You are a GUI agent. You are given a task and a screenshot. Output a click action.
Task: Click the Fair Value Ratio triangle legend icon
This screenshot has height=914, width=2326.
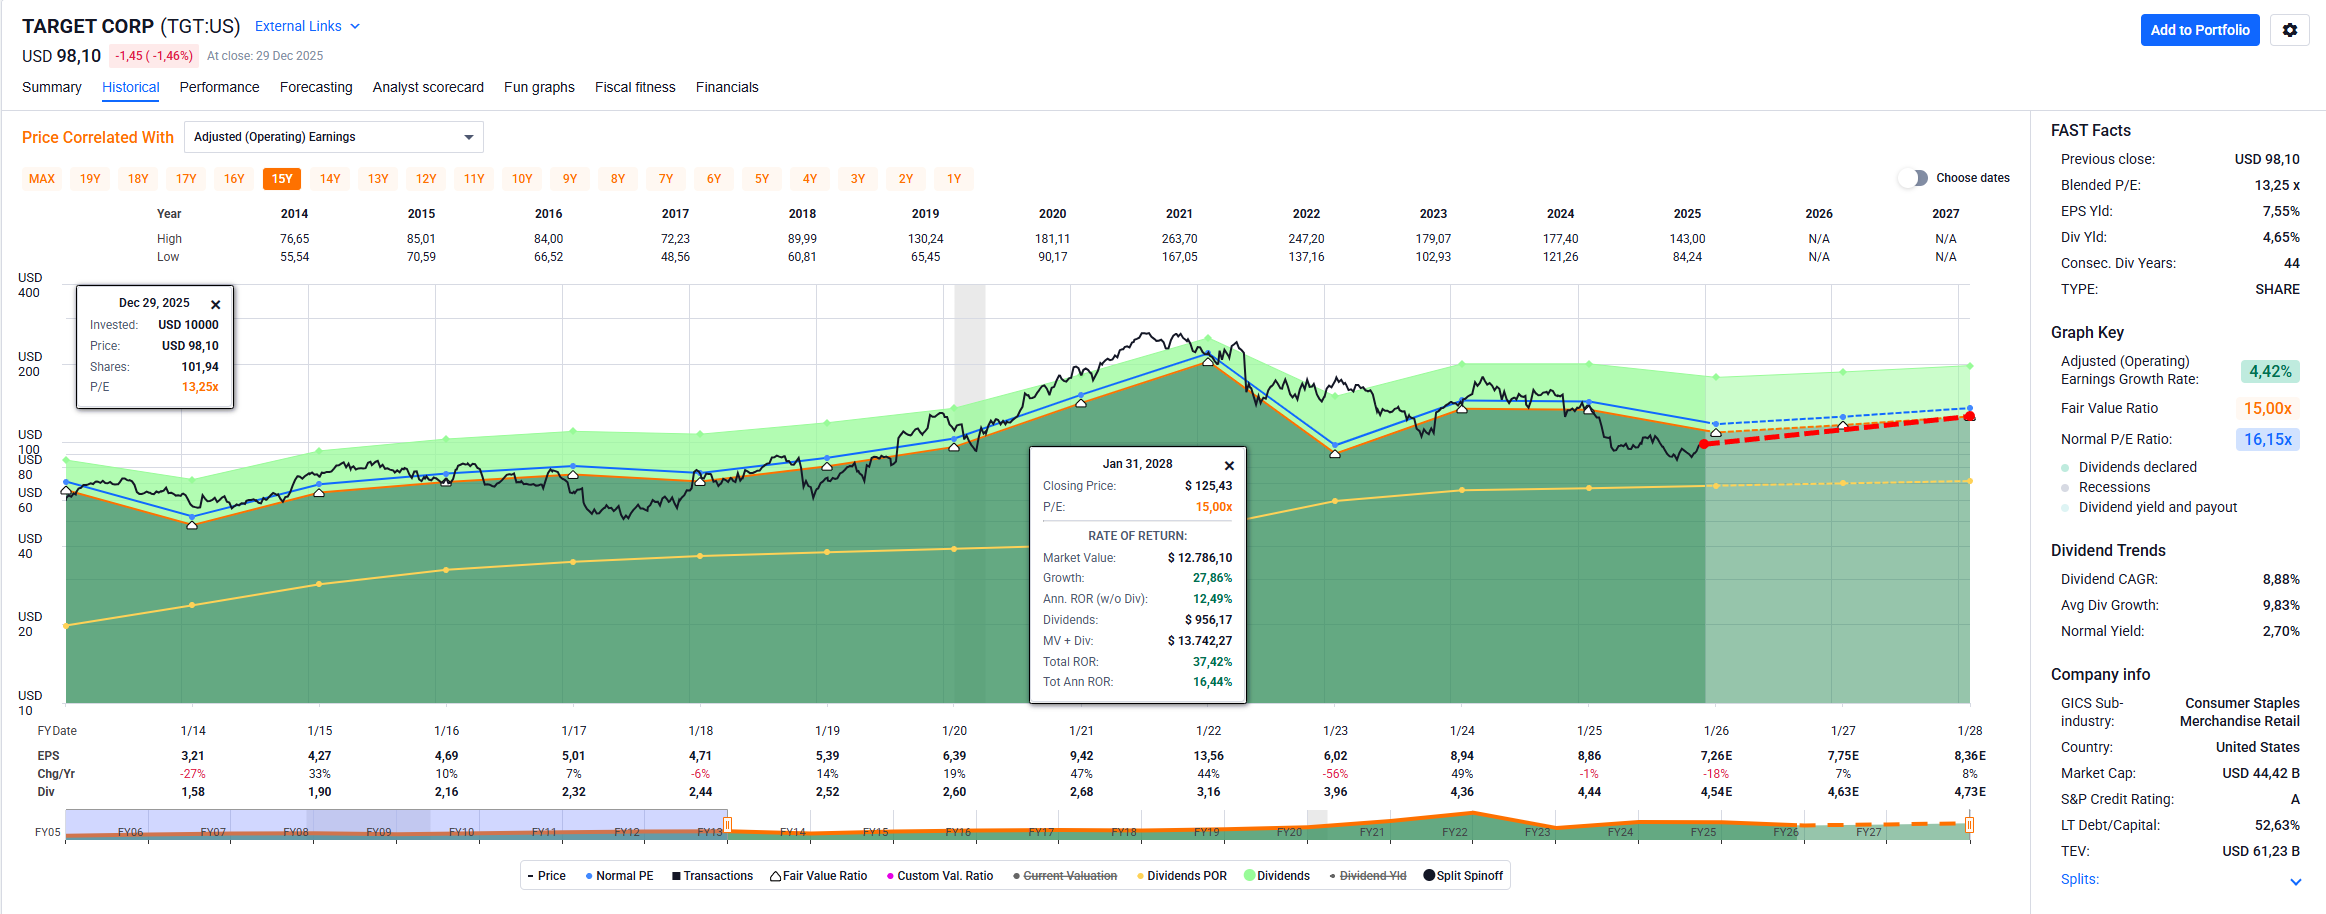click(775, 876)
